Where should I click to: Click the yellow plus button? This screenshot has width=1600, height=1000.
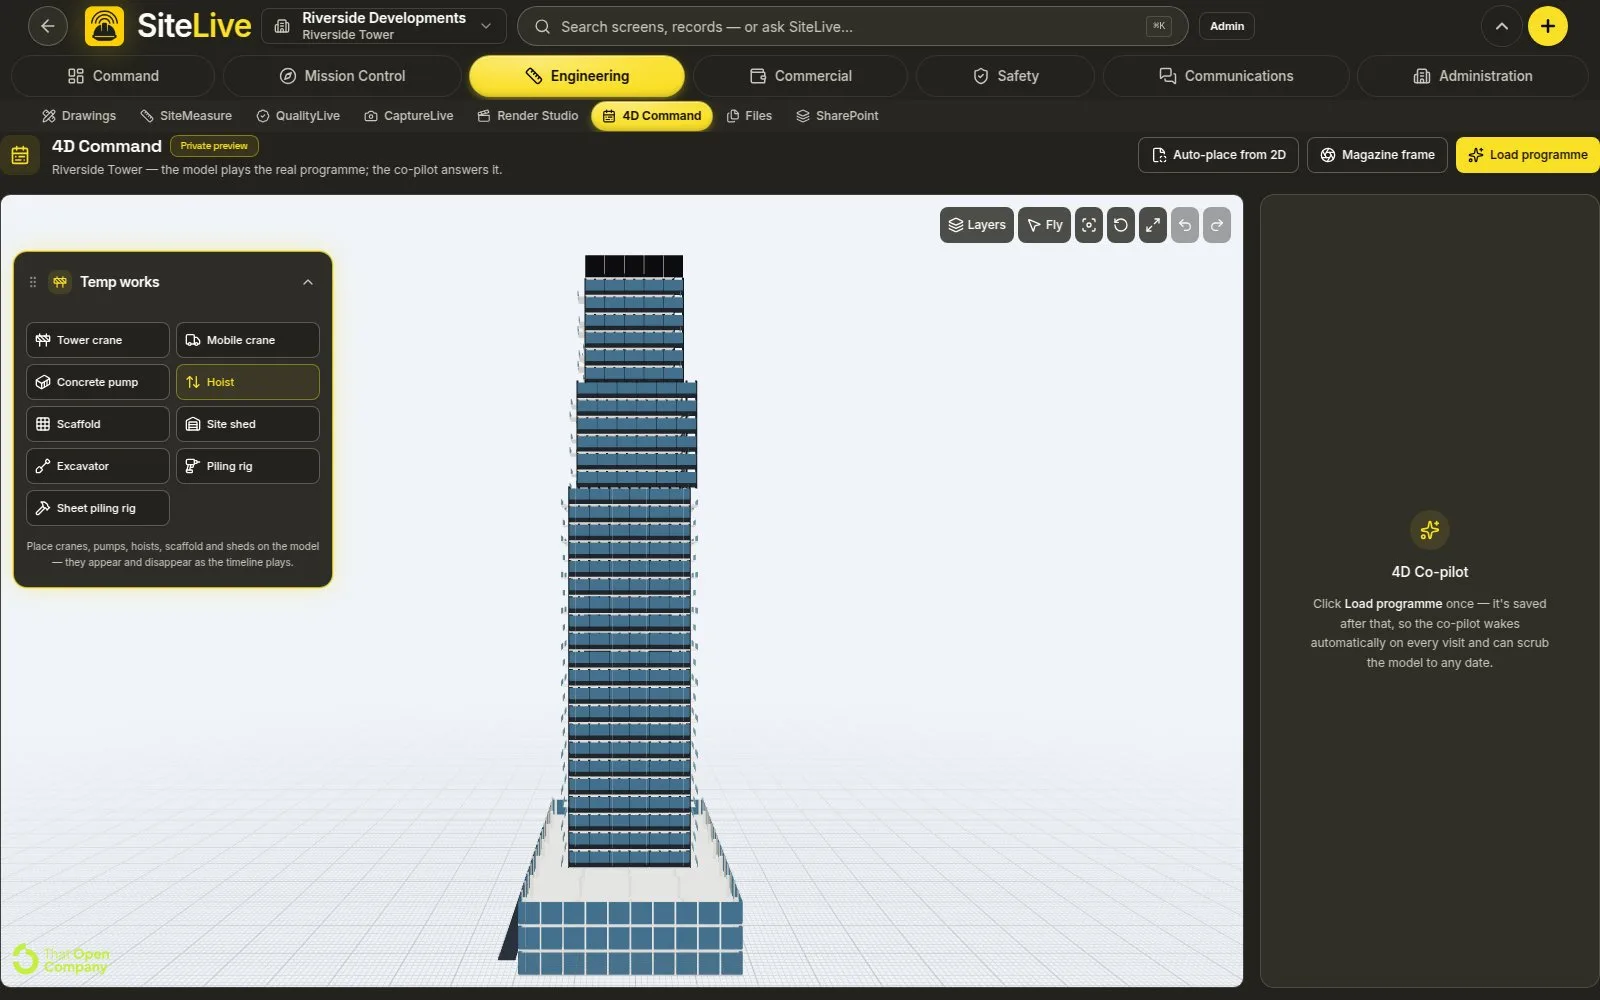(x=1547, y=26)
